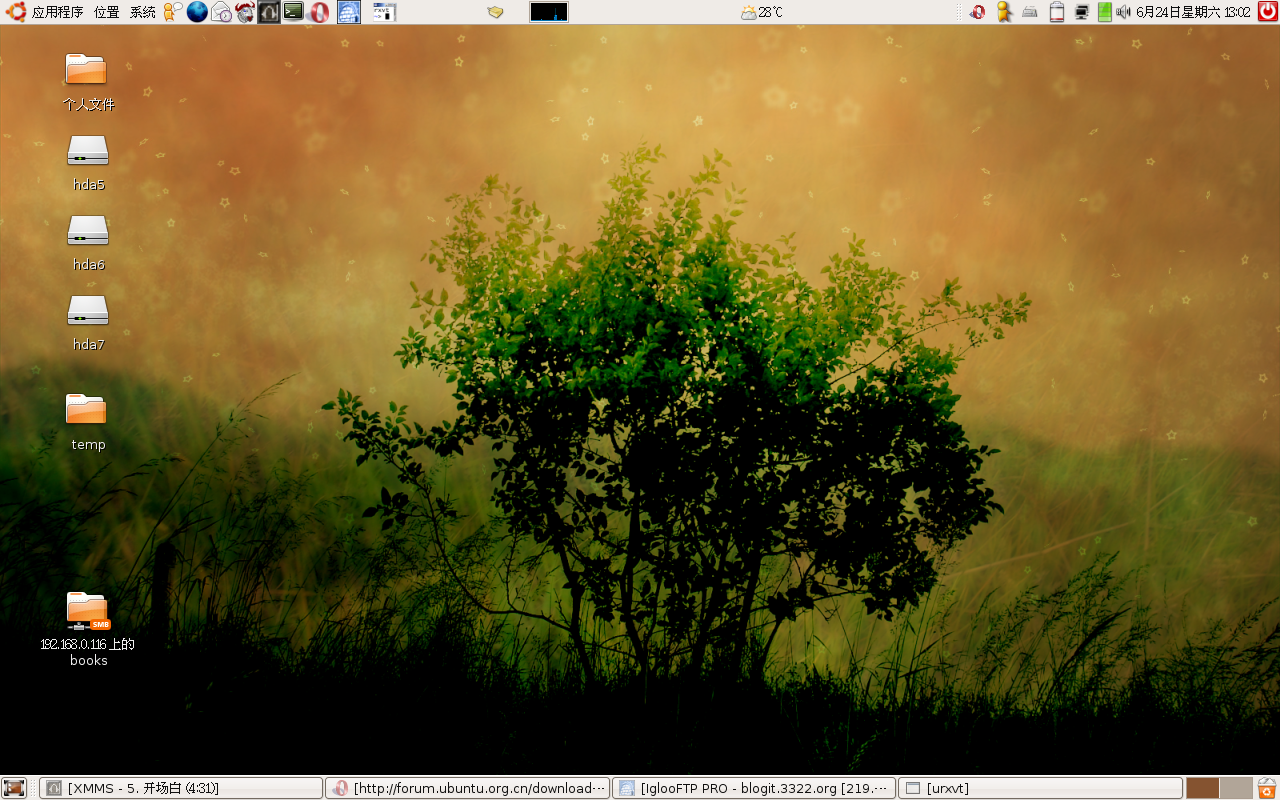Switch to the first brown workspace
This screenshot has width=1280, height=800.
coord(1202,788)
